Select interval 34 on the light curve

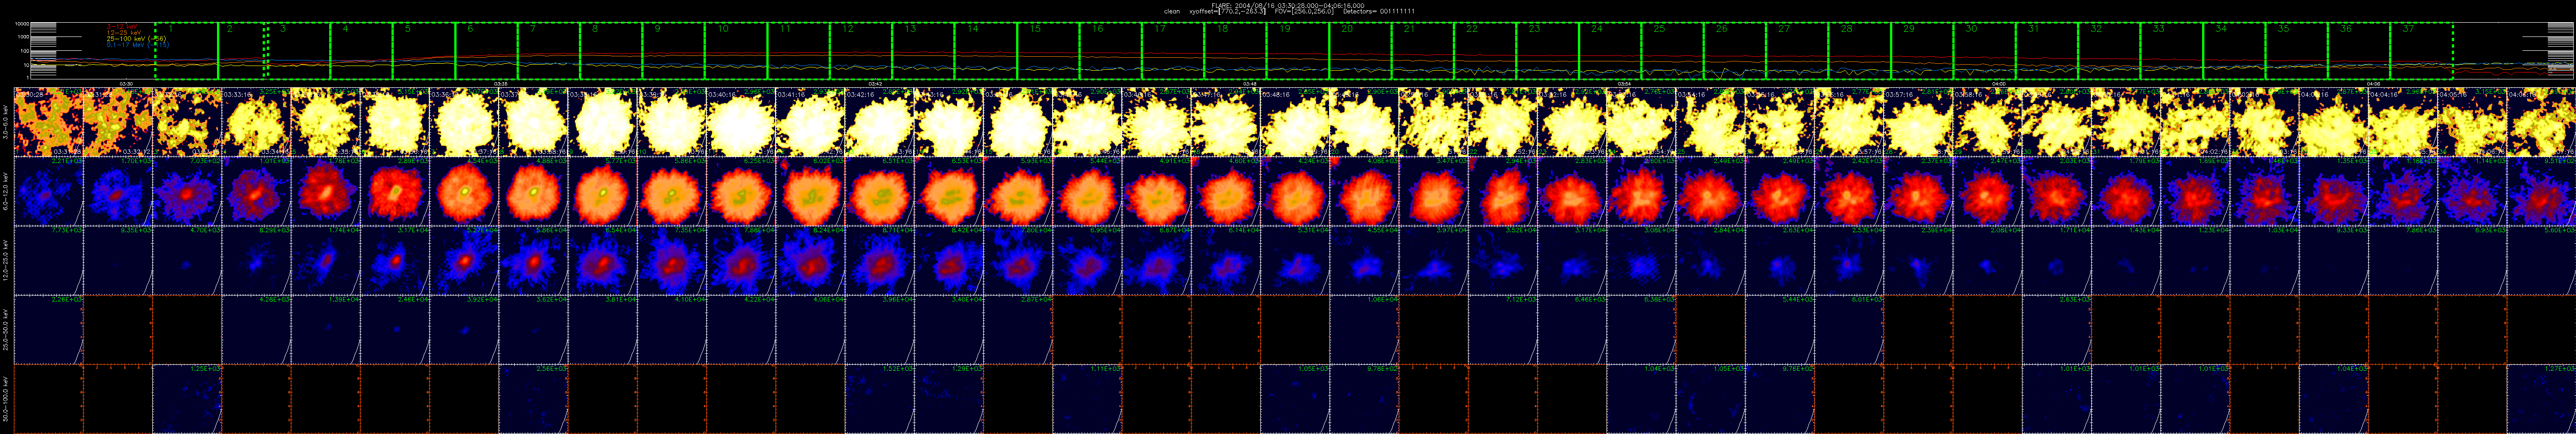tap(2234, 50)
